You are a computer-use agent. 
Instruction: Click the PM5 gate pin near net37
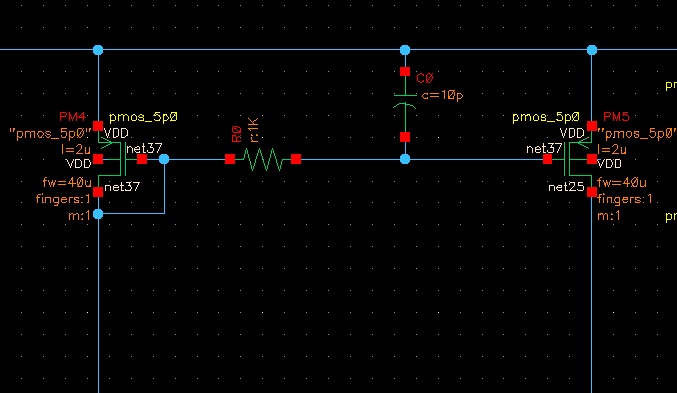pos(547,159)
